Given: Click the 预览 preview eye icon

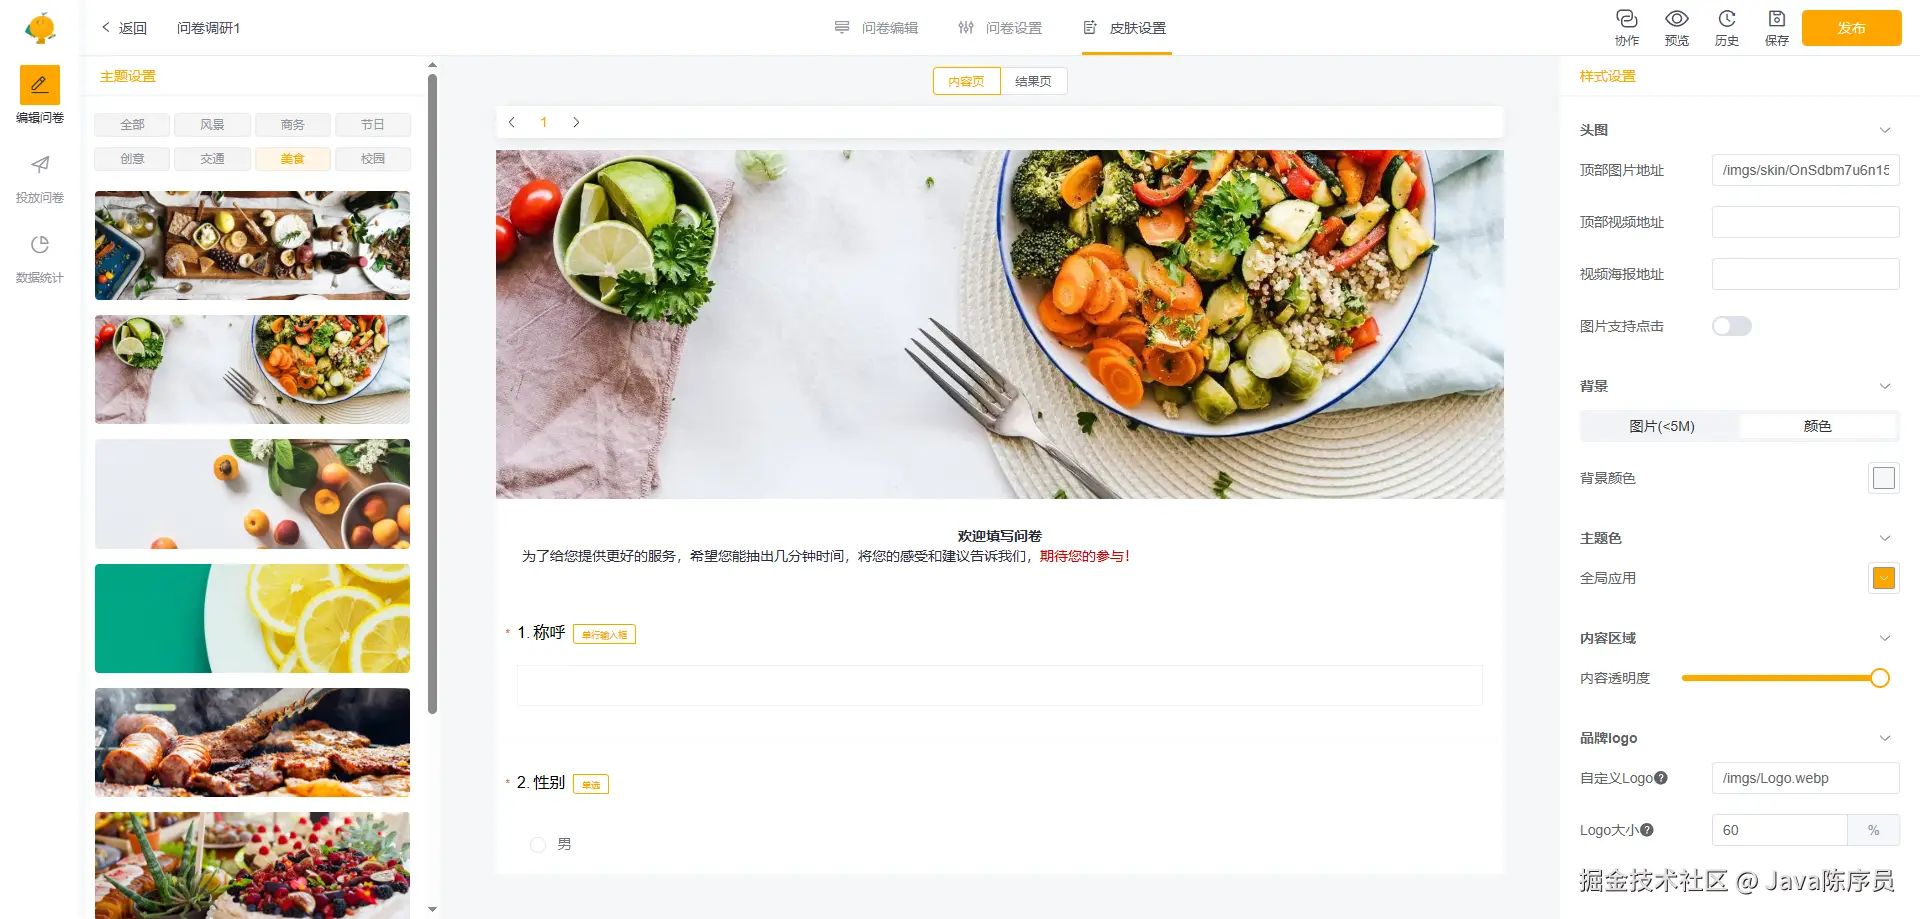Looking at the screenshot, I should (1677, 19).
